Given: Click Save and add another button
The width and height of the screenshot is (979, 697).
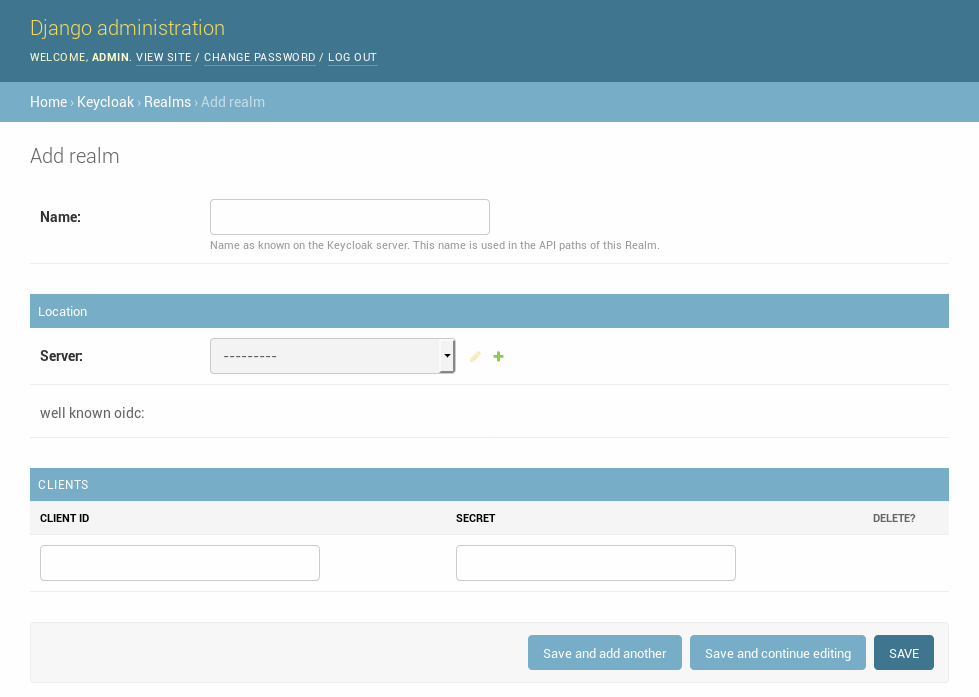Looking at the screenshot, I should coord(604,653).
